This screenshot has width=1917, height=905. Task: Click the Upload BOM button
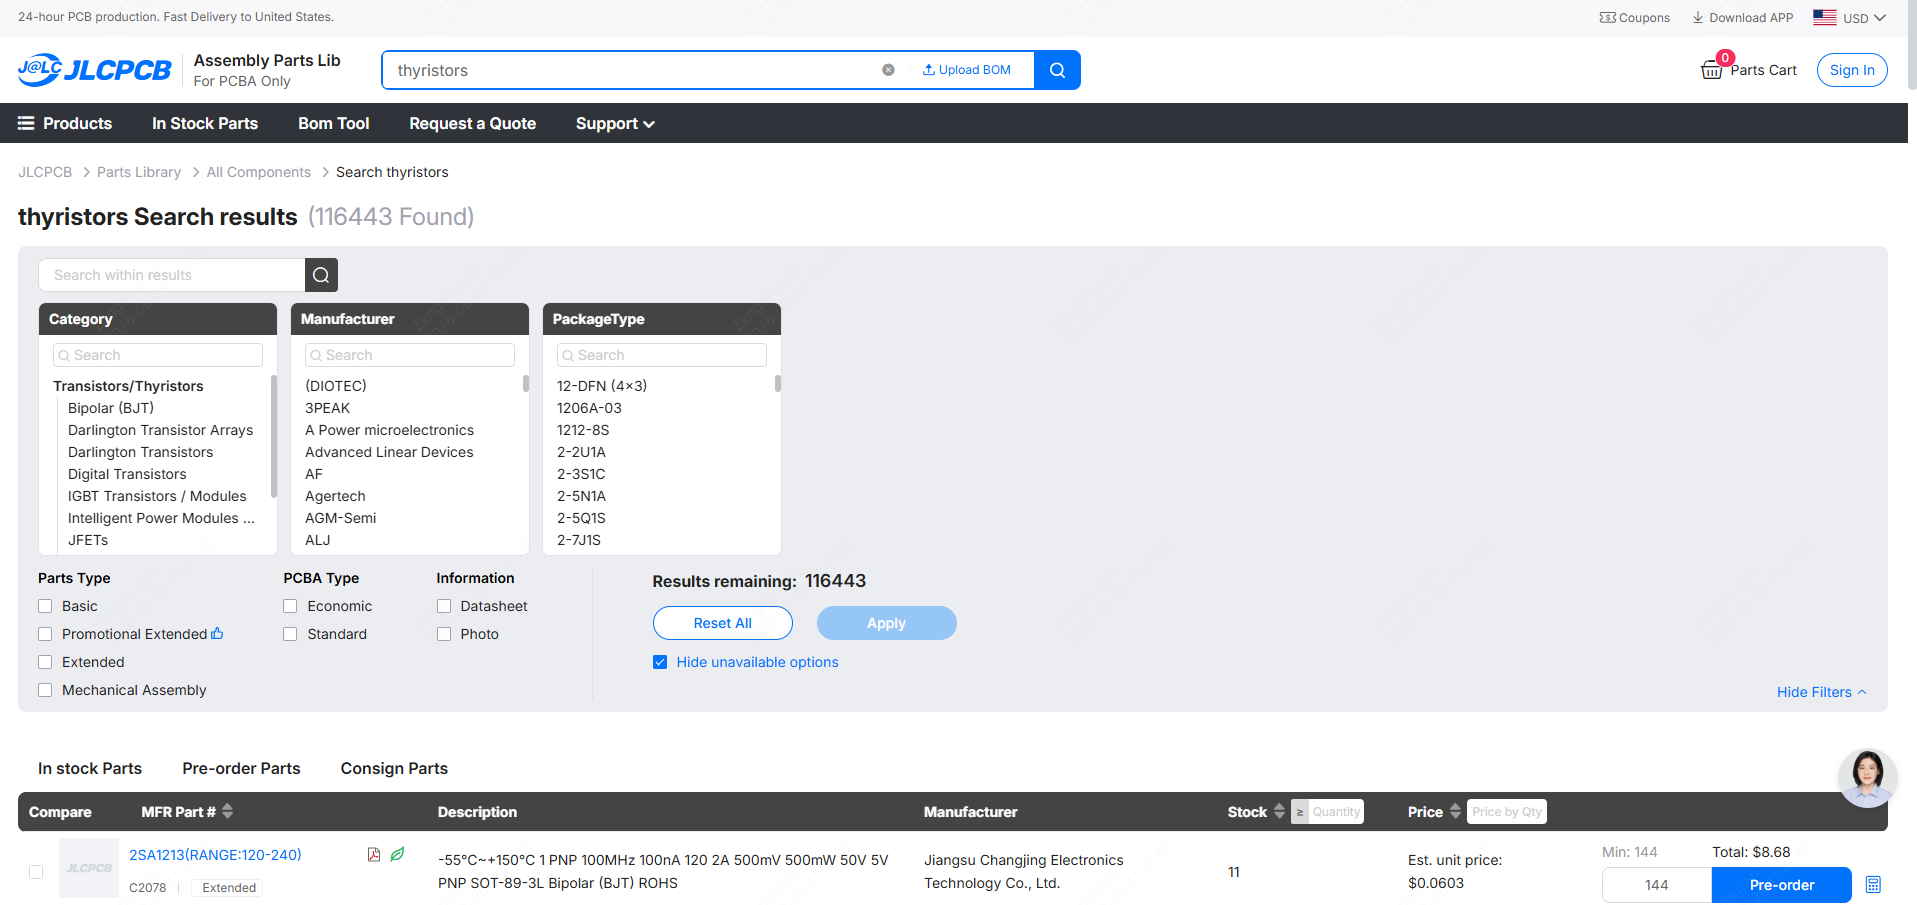[x=967, y=70]
